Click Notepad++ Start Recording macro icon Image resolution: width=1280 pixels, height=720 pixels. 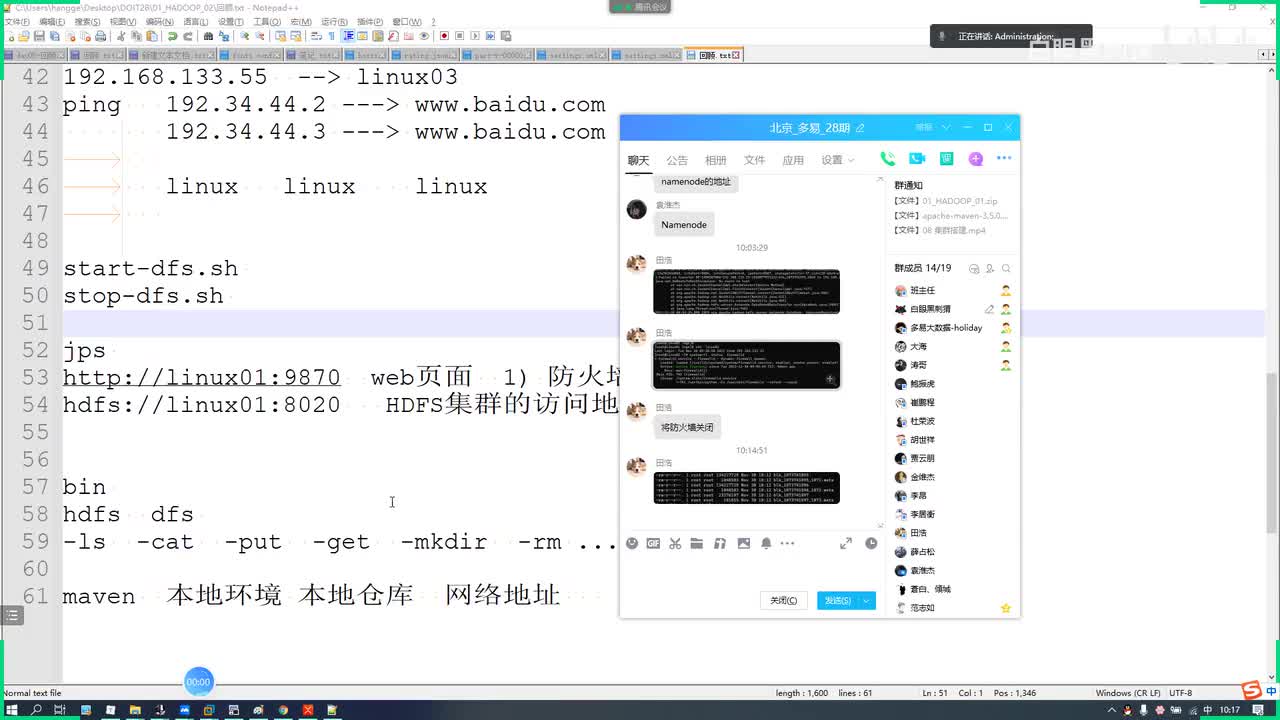(443, 36)
